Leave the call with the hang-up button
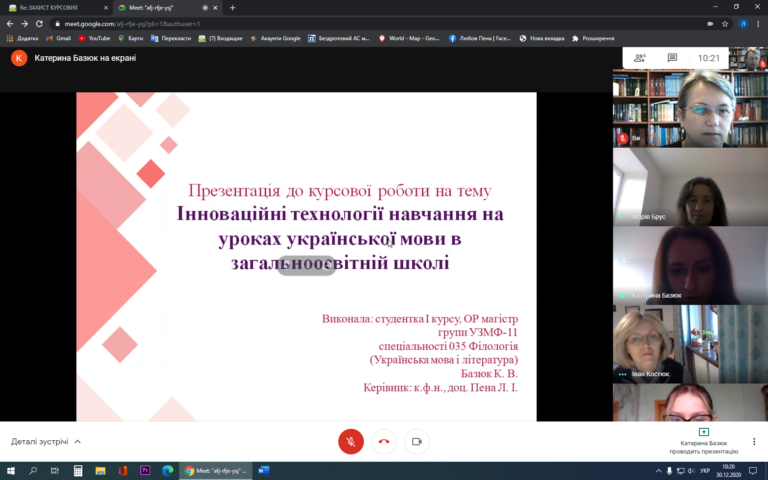Image resolution: width=768 pixels, height=480 pixels. pos(384,441)
